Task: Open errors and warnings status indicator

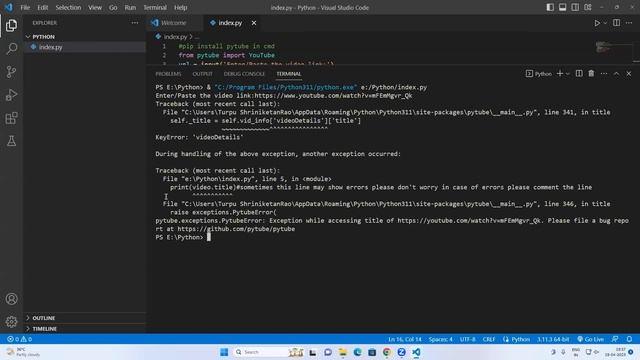Action: pyautogui.click(x=19, y=339)
